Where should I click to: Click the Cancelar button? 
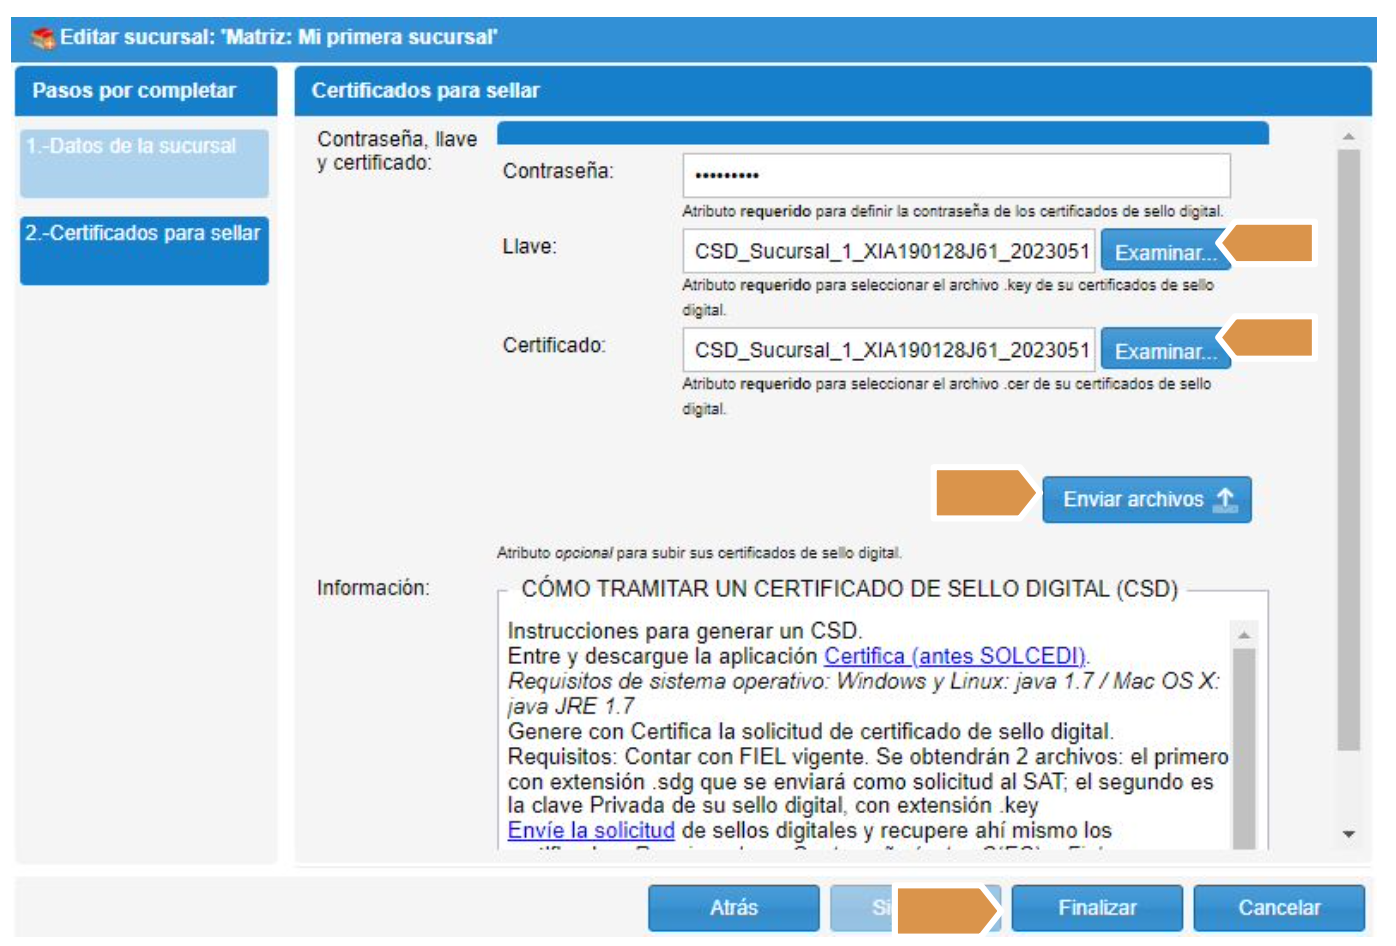[1278, 908]
